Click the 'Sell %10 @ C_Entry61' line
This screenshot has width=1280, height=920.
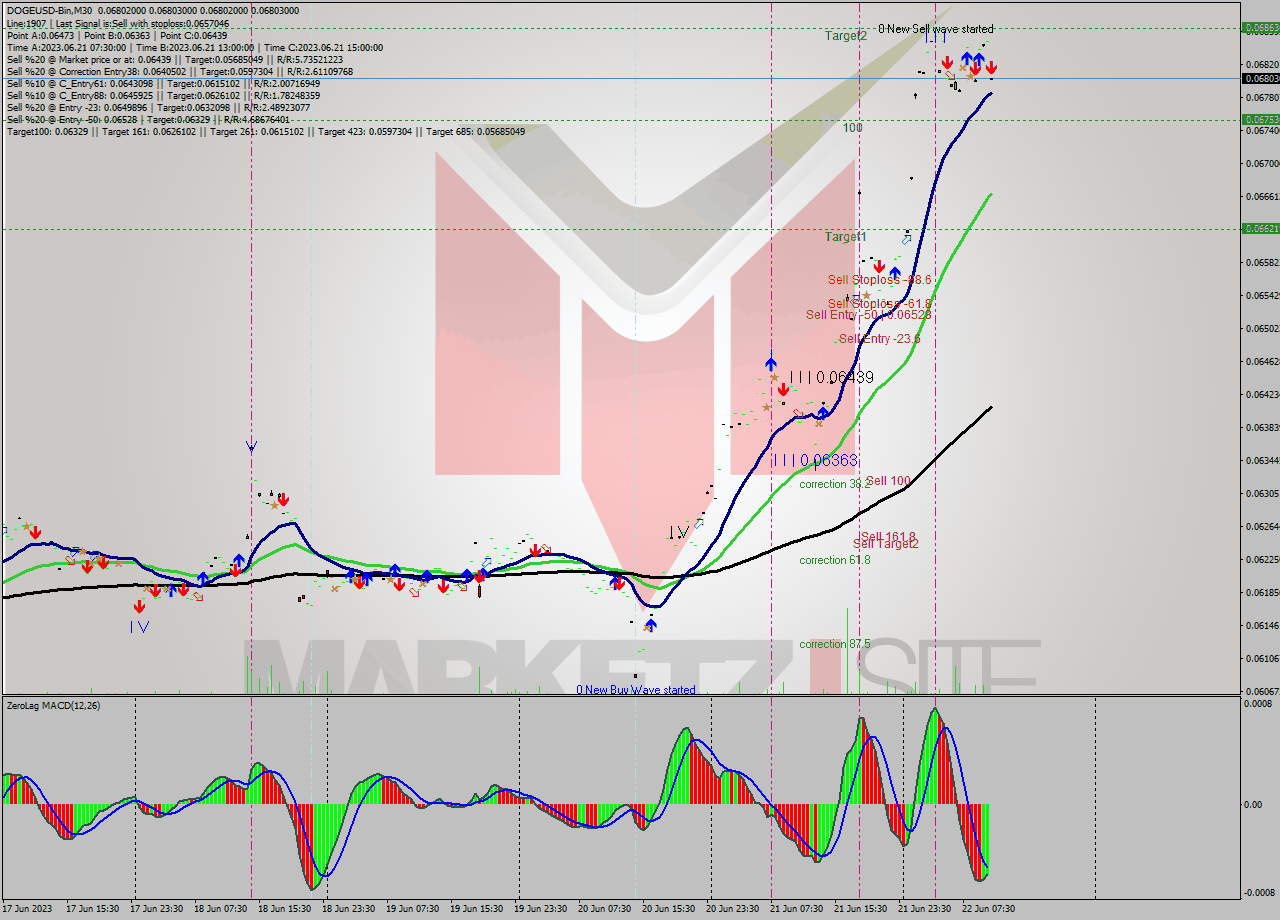(x=163, y=83)
